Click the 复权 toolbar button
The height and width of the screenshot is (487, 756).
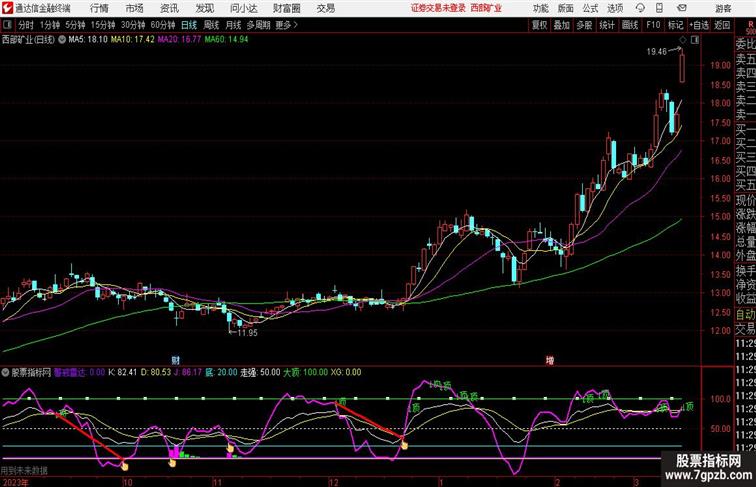pyautogui.click(x=540, y=25)
